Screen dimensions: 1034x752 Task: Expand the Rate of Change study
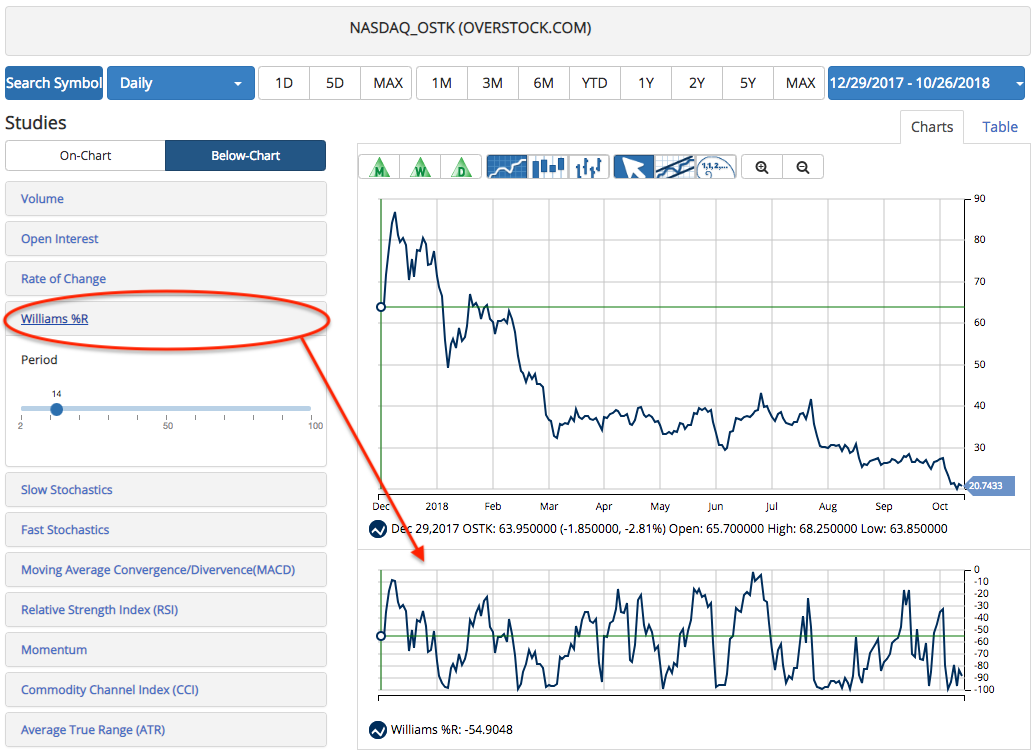[x=166, y=278]
